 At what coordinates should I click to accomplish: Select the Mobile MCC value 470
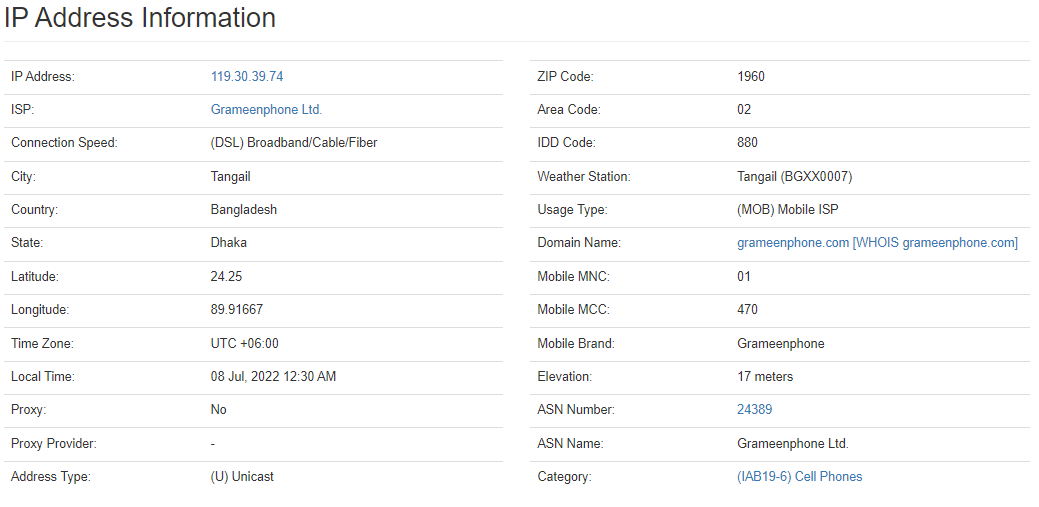(x=747, y=310)
